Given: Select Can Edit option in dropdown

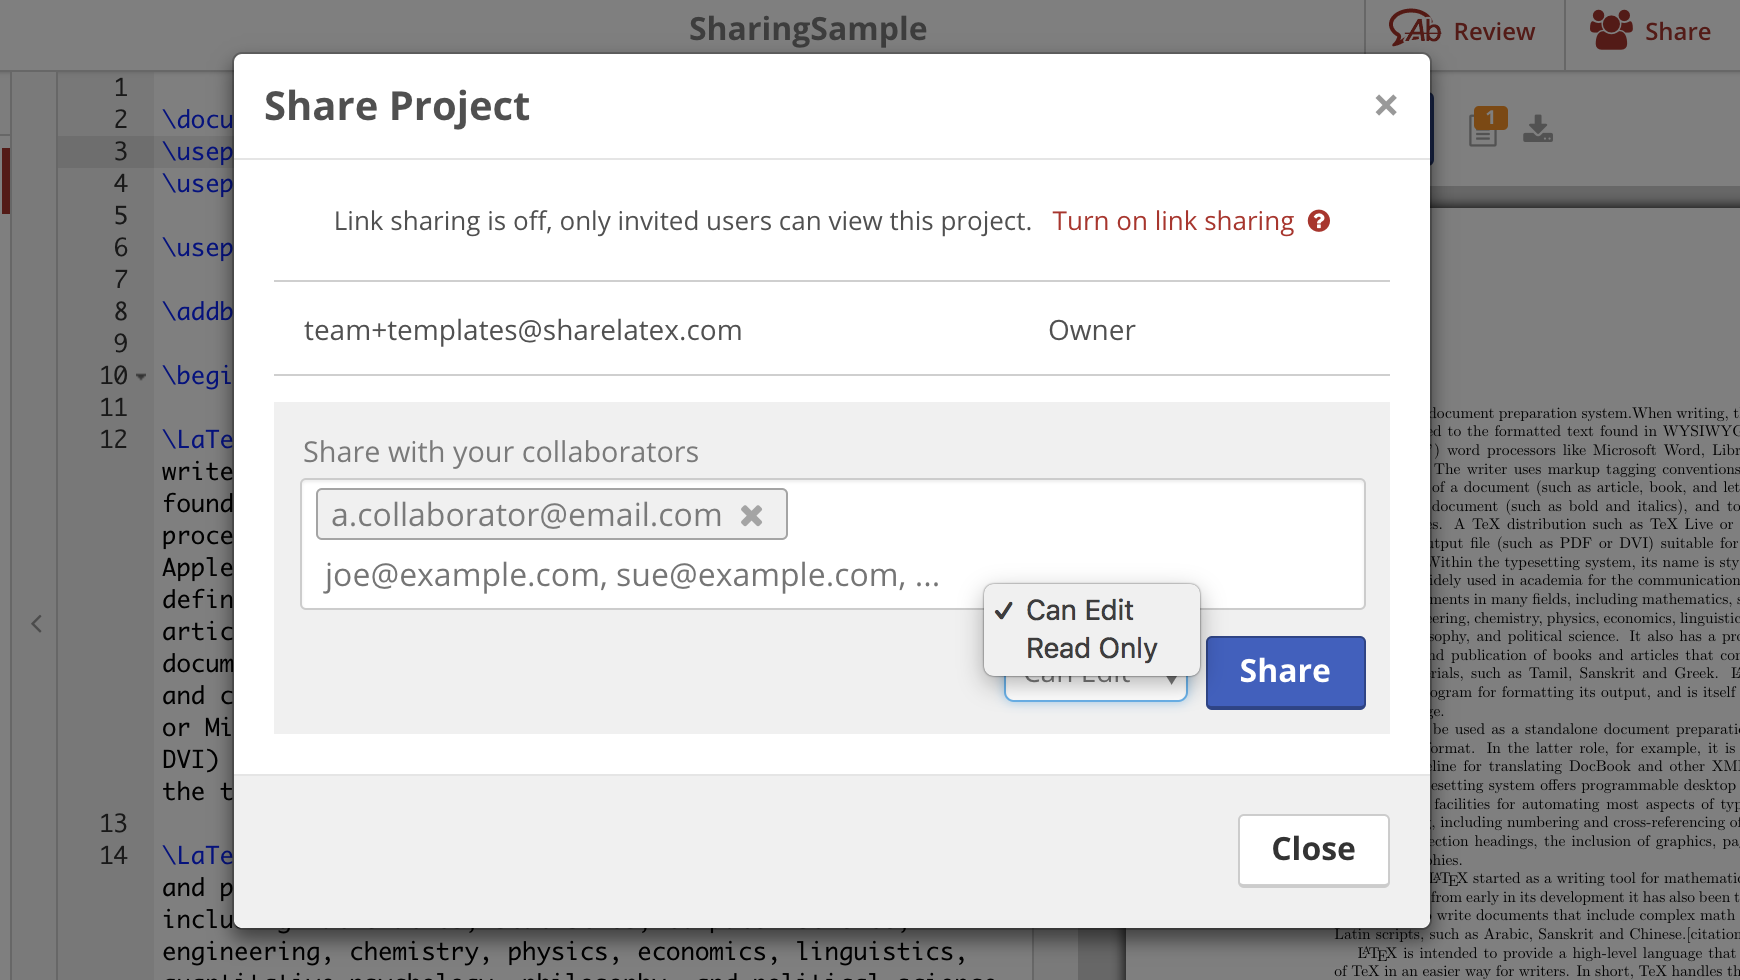Looking at the screenshot, I should [1079, 610].
